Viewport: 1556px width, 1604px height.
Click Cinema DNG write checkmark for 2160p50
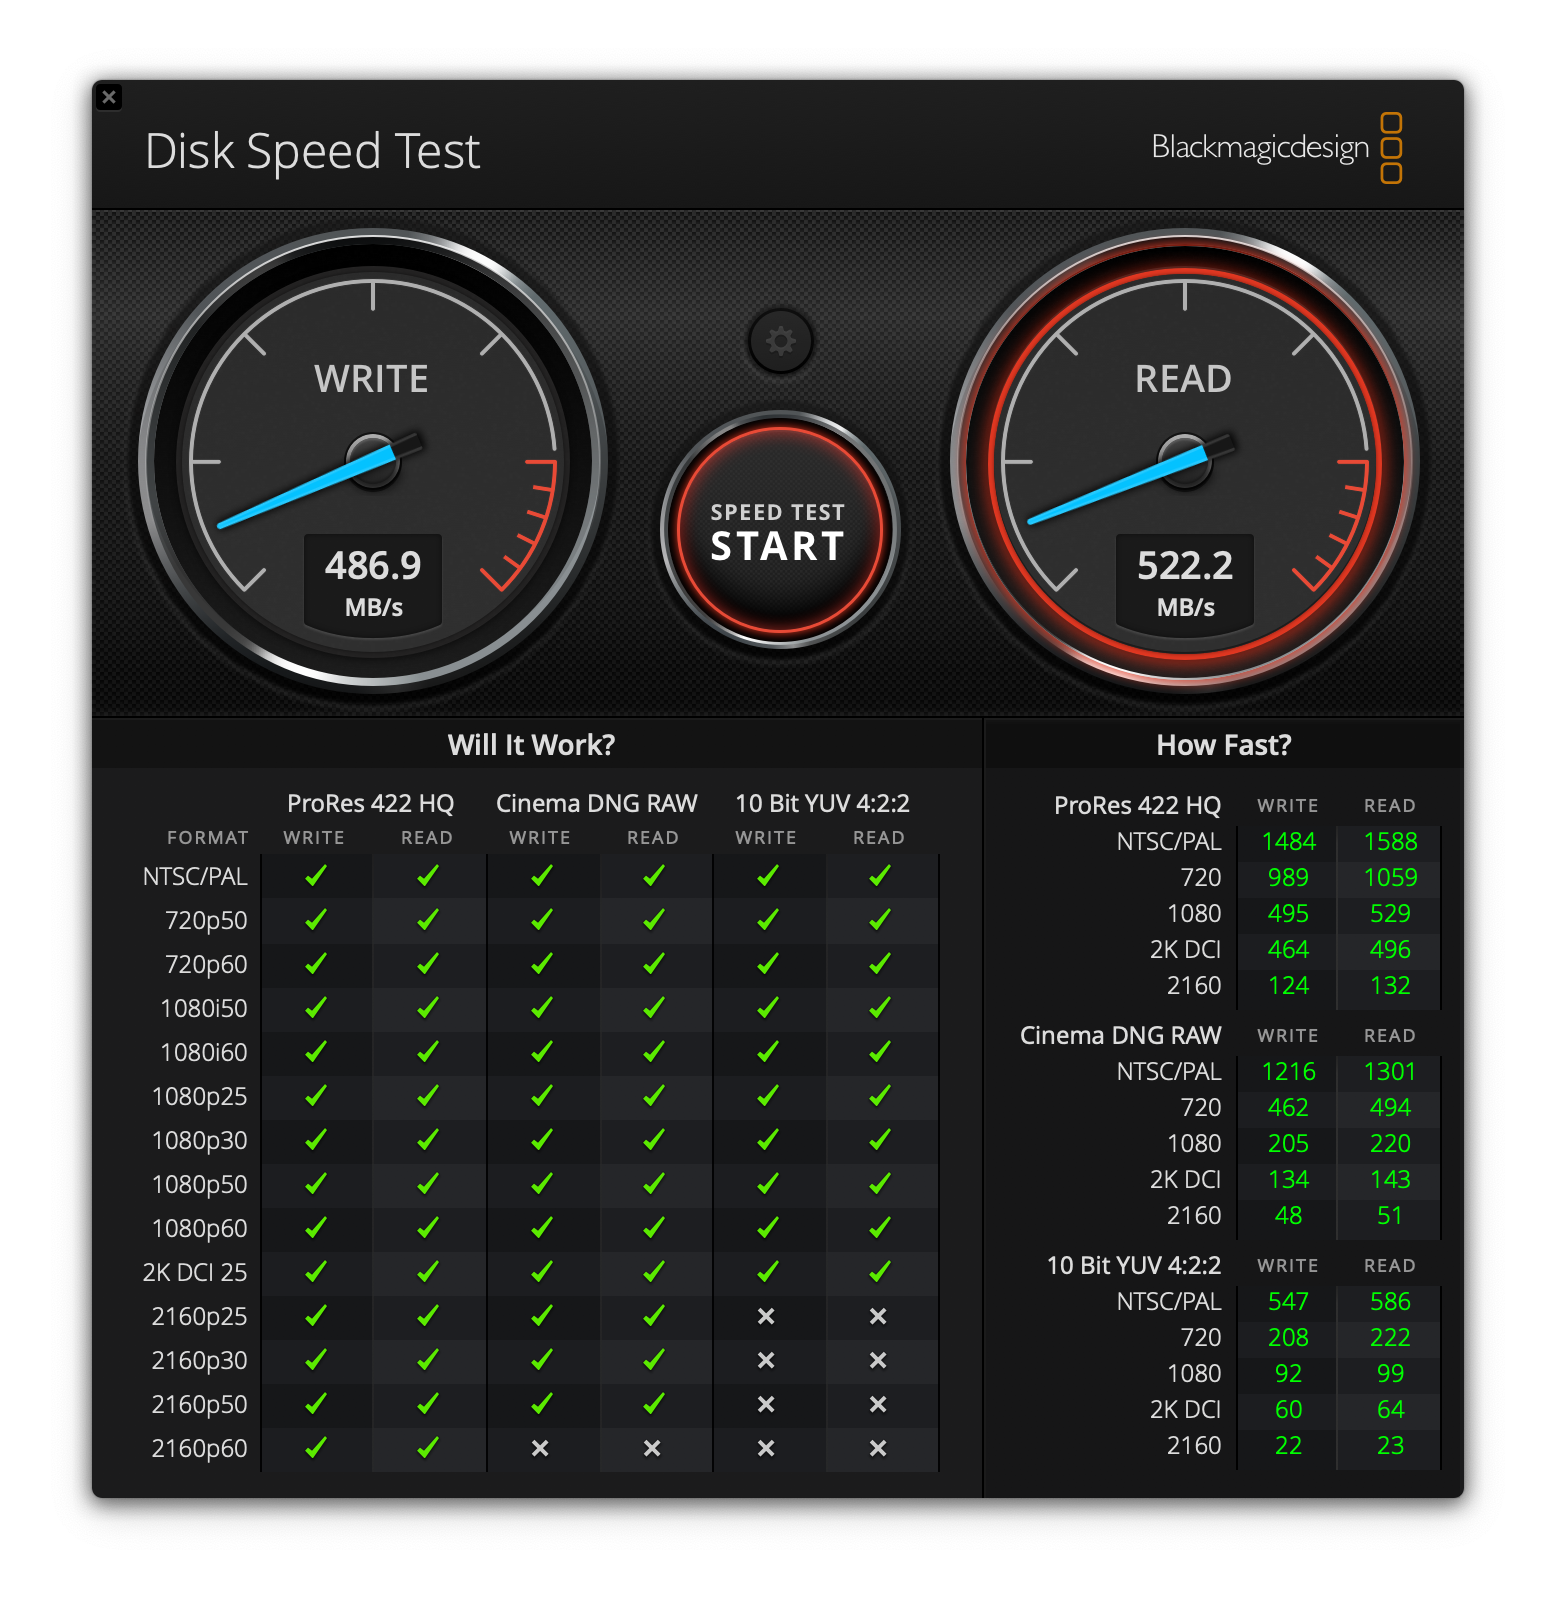tap(542, 1403)
